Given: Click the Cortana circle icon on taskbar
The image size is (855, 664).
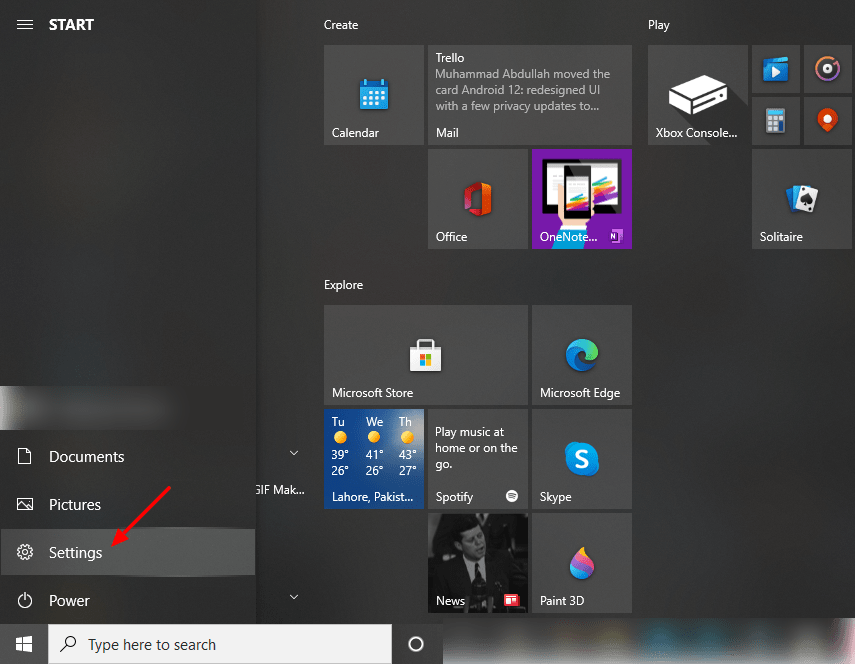Looking at the screenshot, I should pos(416,644).
